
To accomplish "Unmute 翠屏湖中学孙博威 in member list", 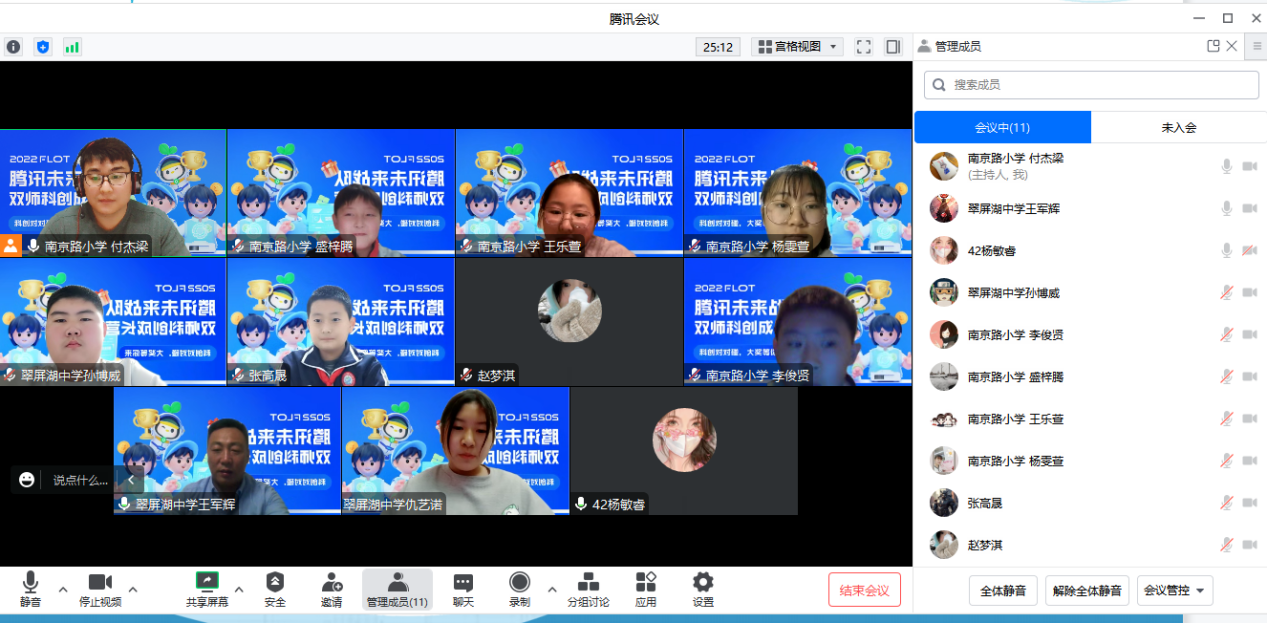I will point(1226,292).
